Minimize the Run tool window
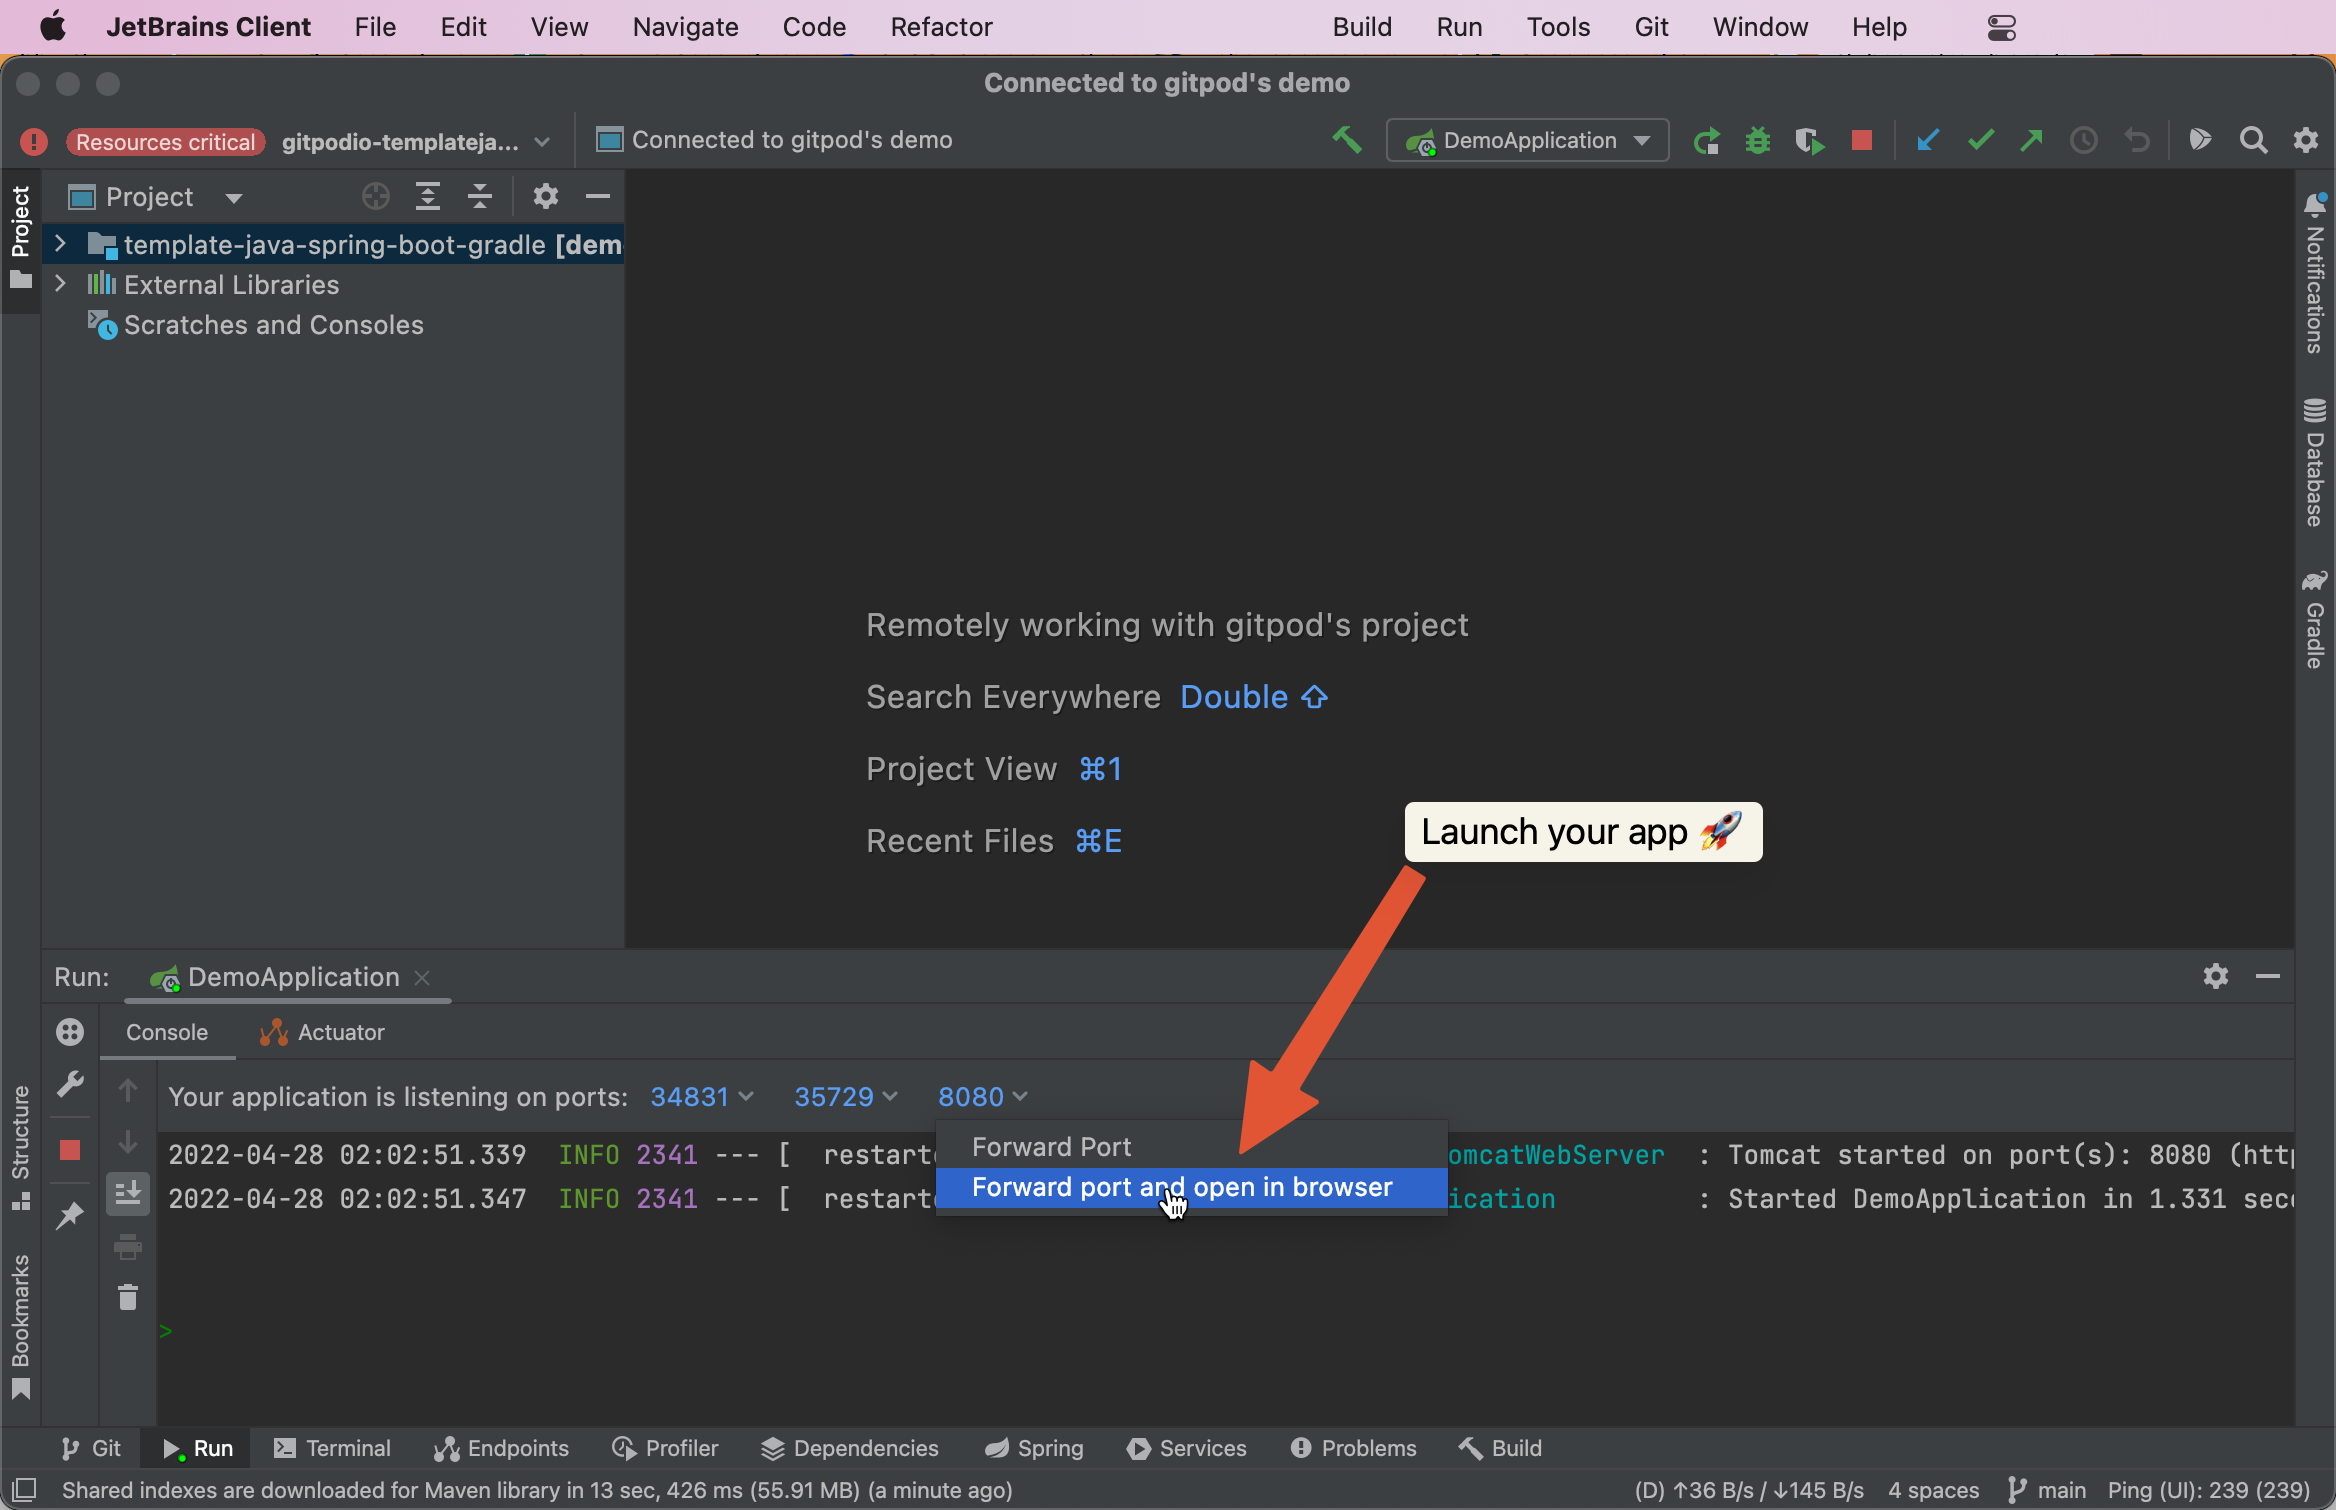 tap(2268, 976)
